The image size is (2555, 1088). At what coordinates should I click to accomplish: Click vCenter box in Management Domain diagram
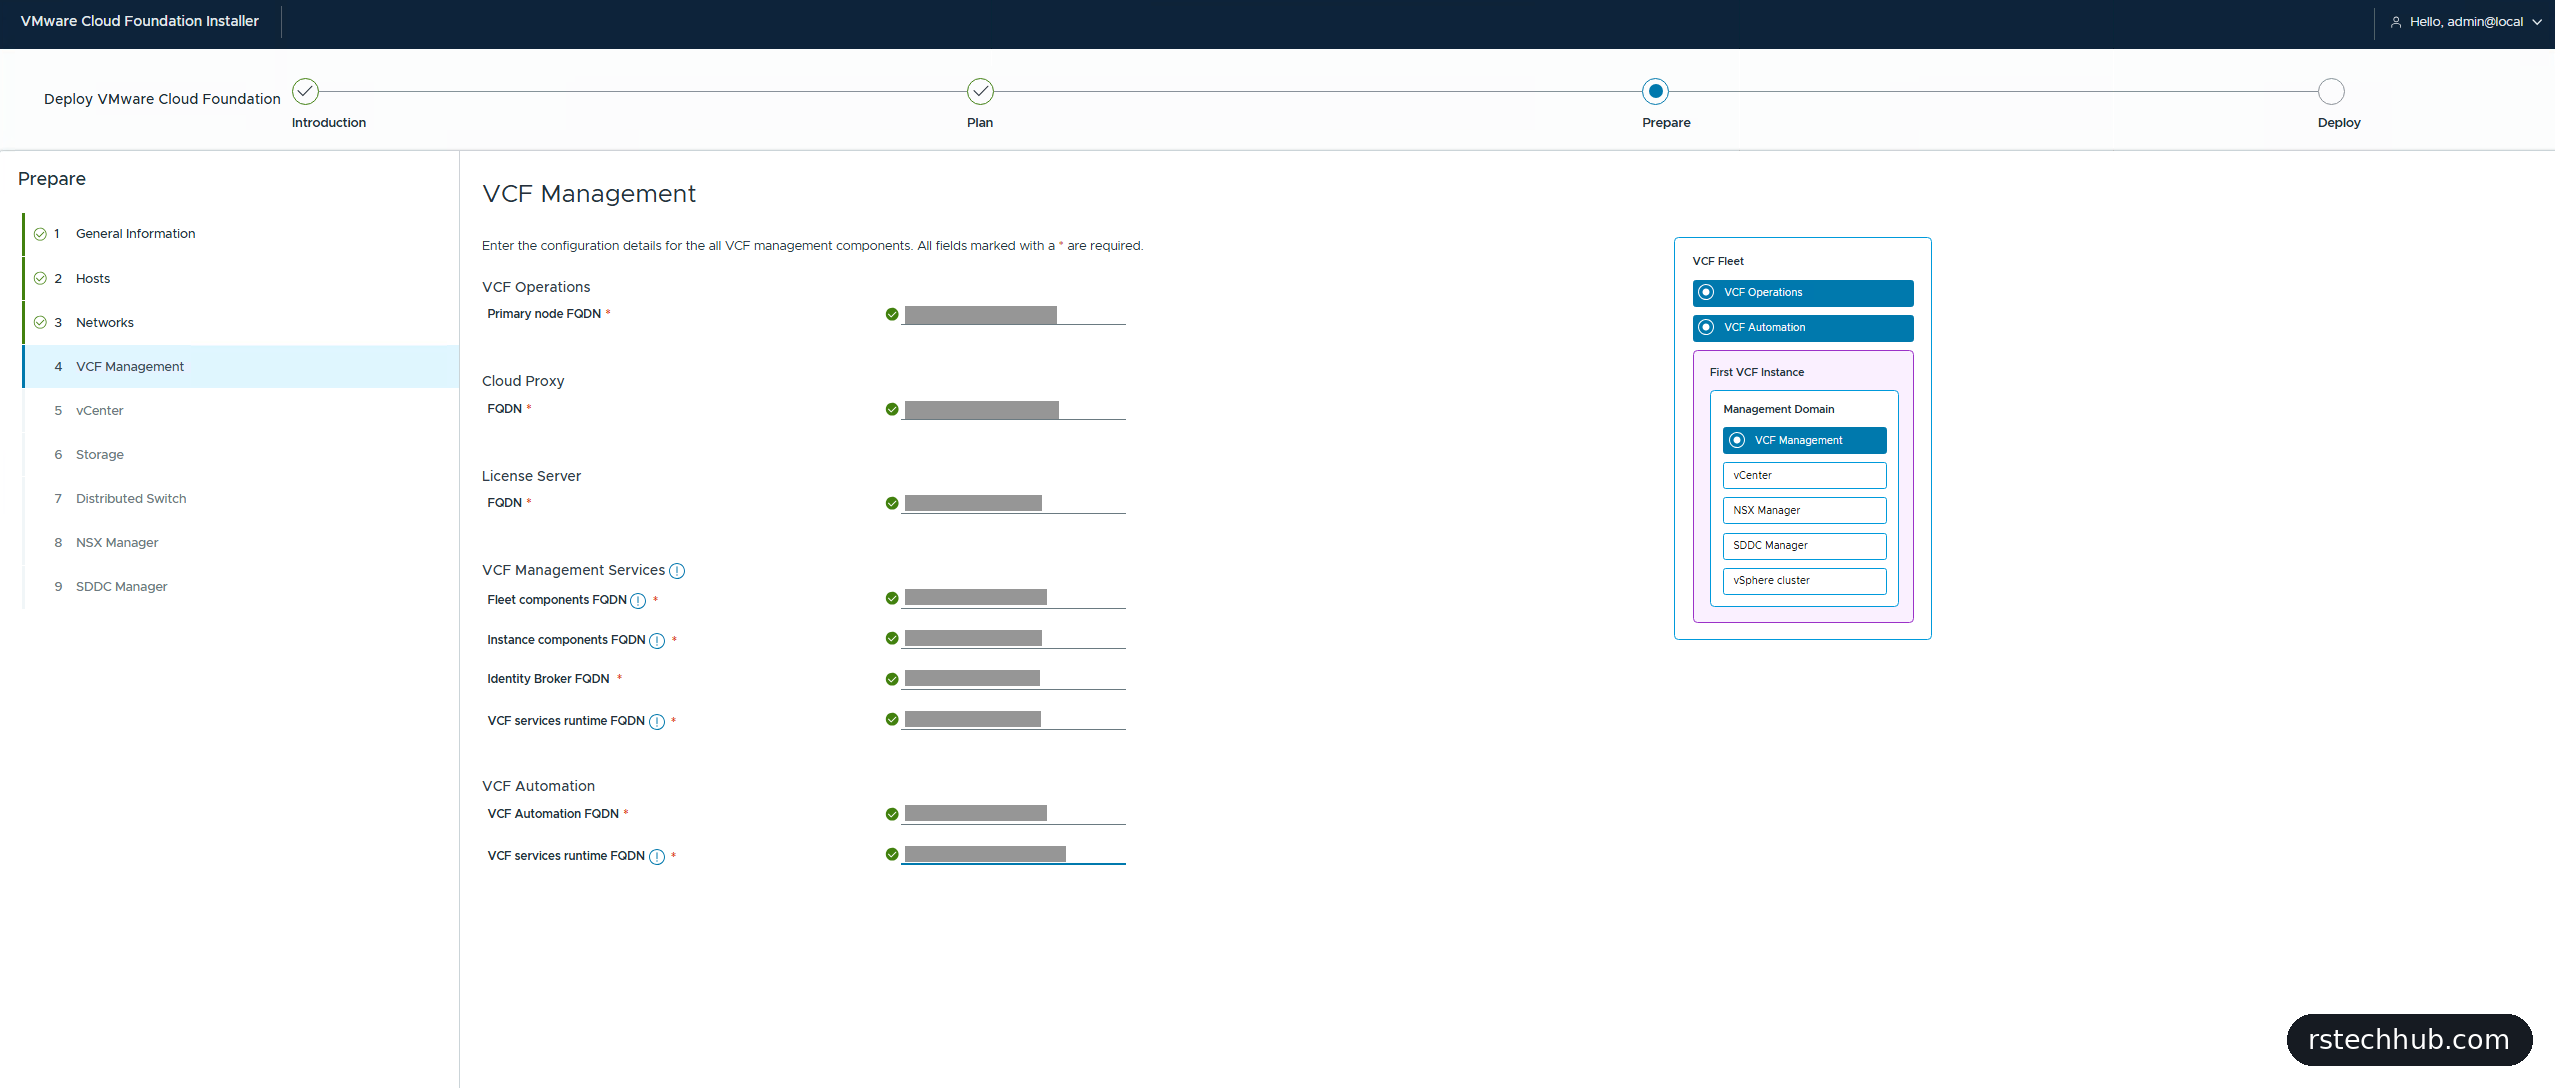[1804, 475]
